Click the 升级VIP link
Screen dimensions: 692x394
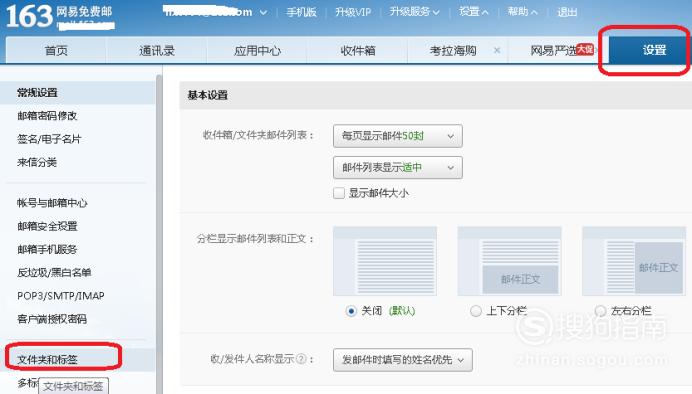(353, 12)
